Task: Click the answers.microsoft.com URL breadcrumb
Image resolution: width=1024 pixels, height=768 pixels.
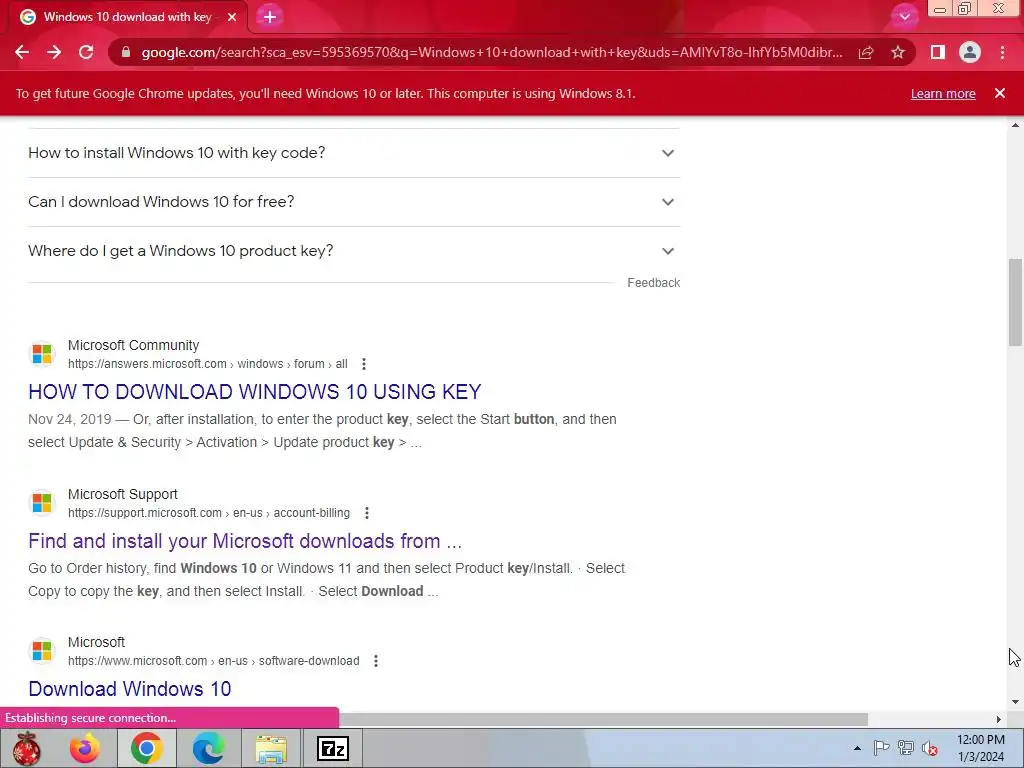Action: [208, 364]
